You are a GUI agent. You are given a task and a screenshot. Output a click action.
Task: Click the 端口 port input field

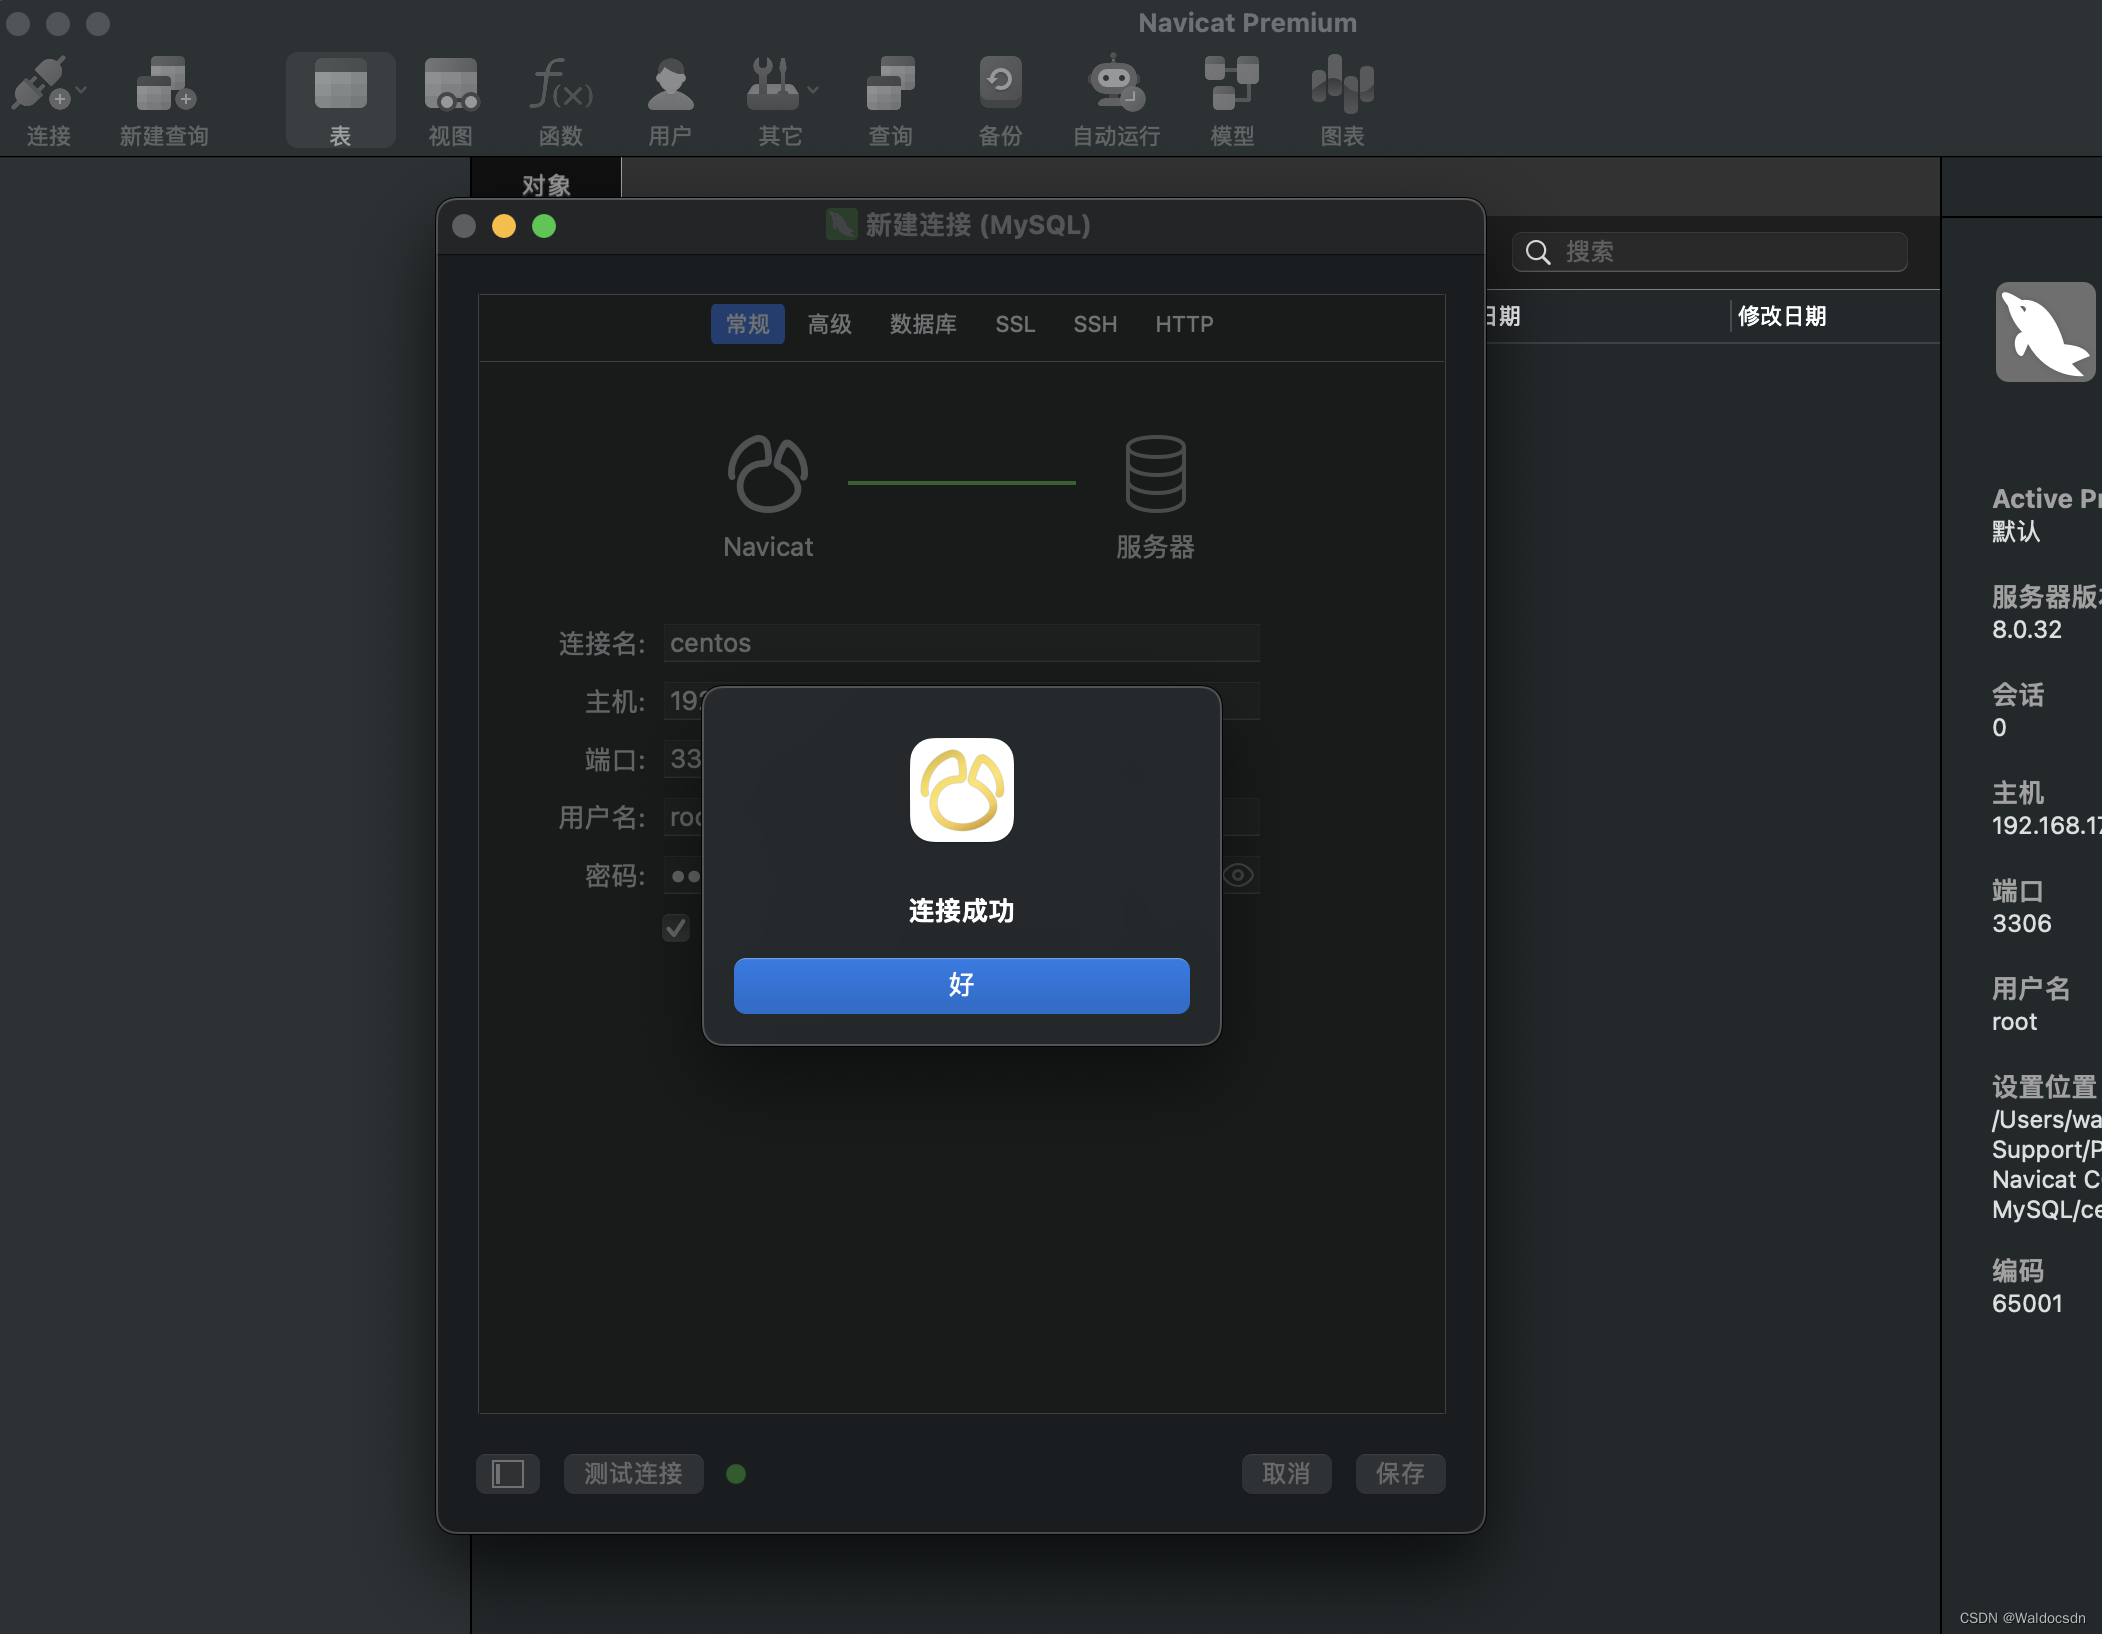pos(683,759)
